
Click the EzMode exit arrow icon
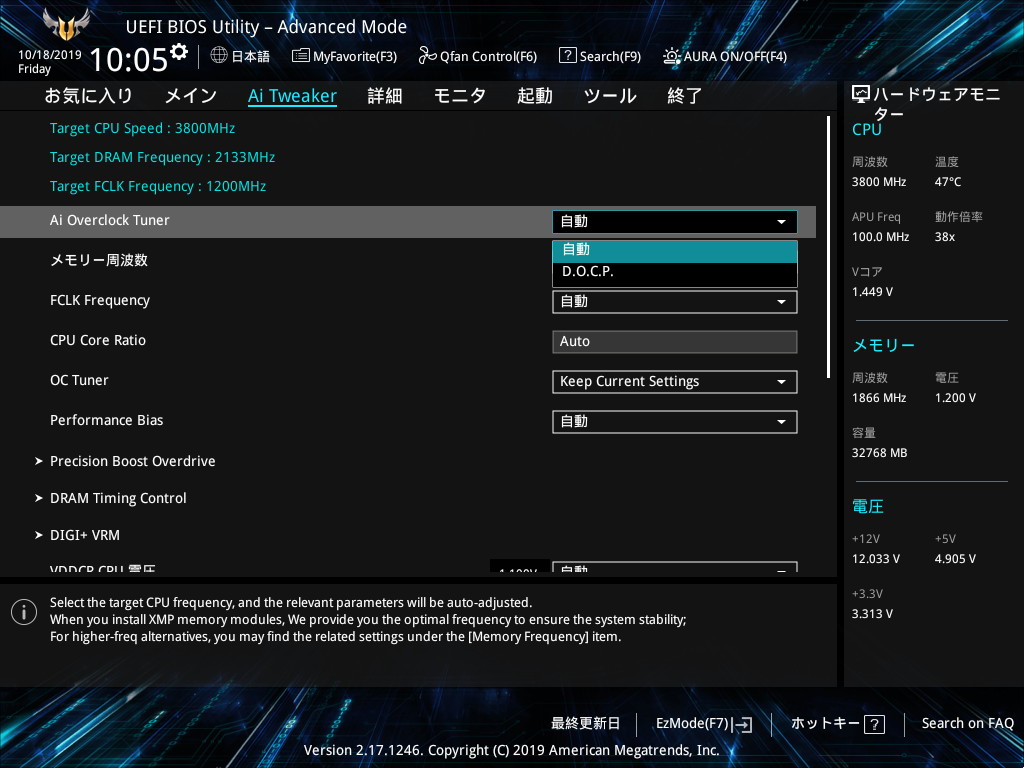(742, 724)
